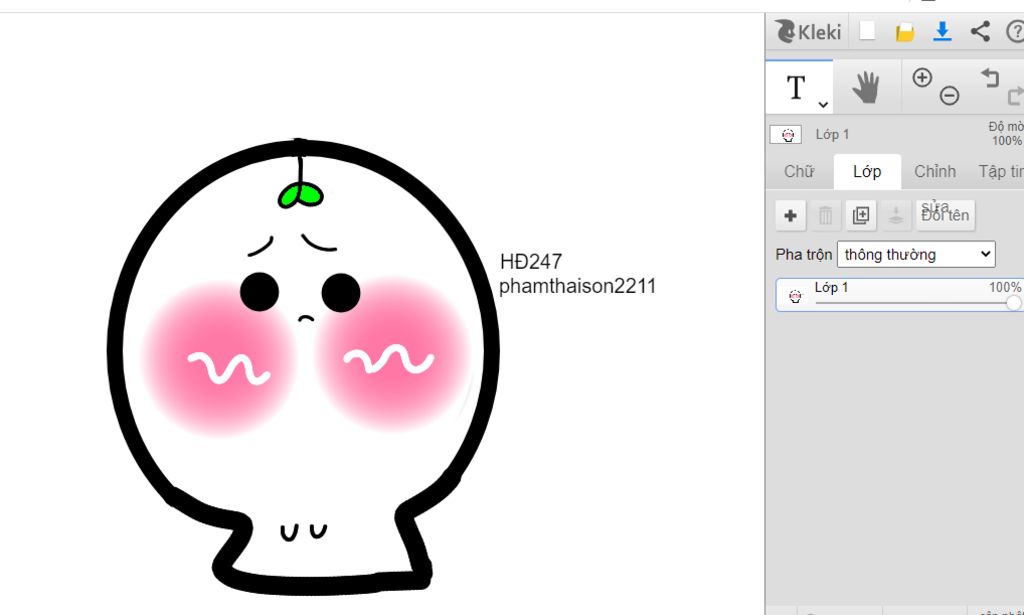Click the Kleki logo
Viewport: 1024px width, 615px height.
point(808,31)
